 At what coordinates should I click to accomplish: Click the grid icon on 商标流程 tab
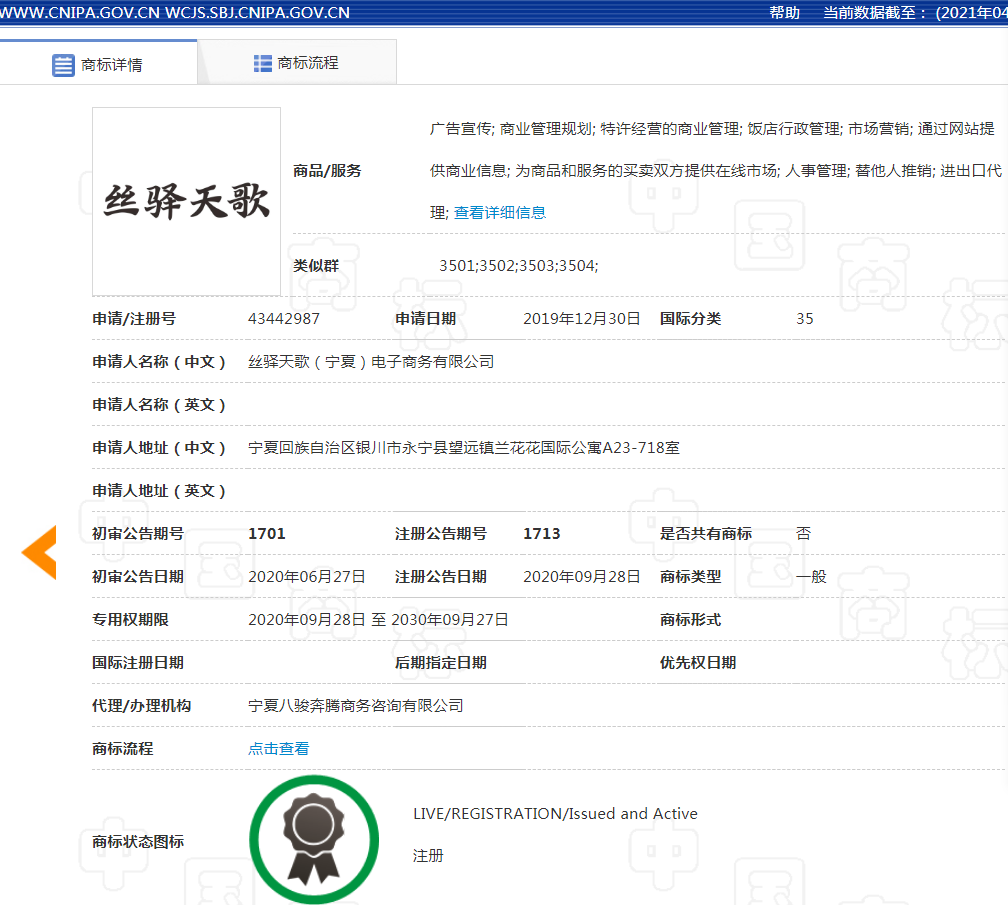263,63
